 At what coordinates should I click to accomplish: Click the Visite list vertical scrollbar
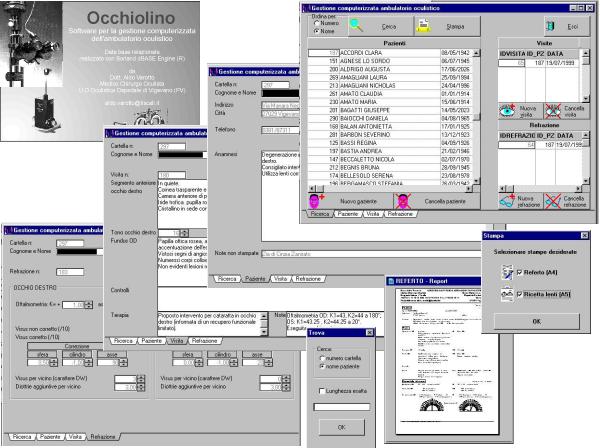pyautogui.click(x=585, y=75)
